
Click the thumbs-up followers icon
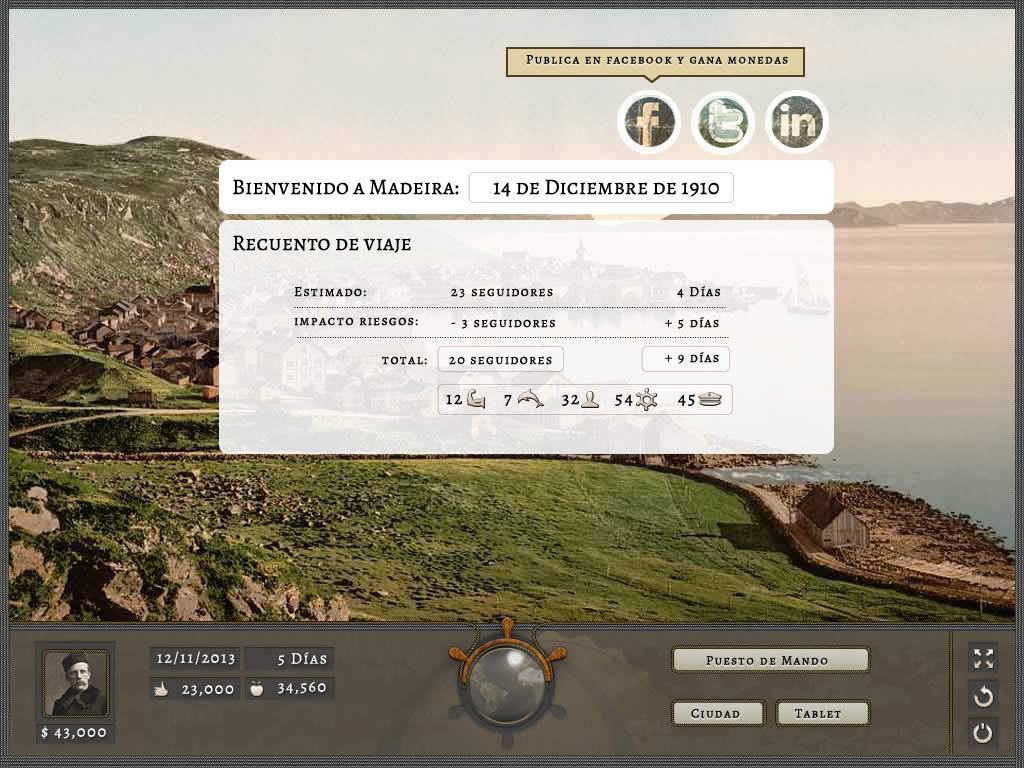coord(162,689)
